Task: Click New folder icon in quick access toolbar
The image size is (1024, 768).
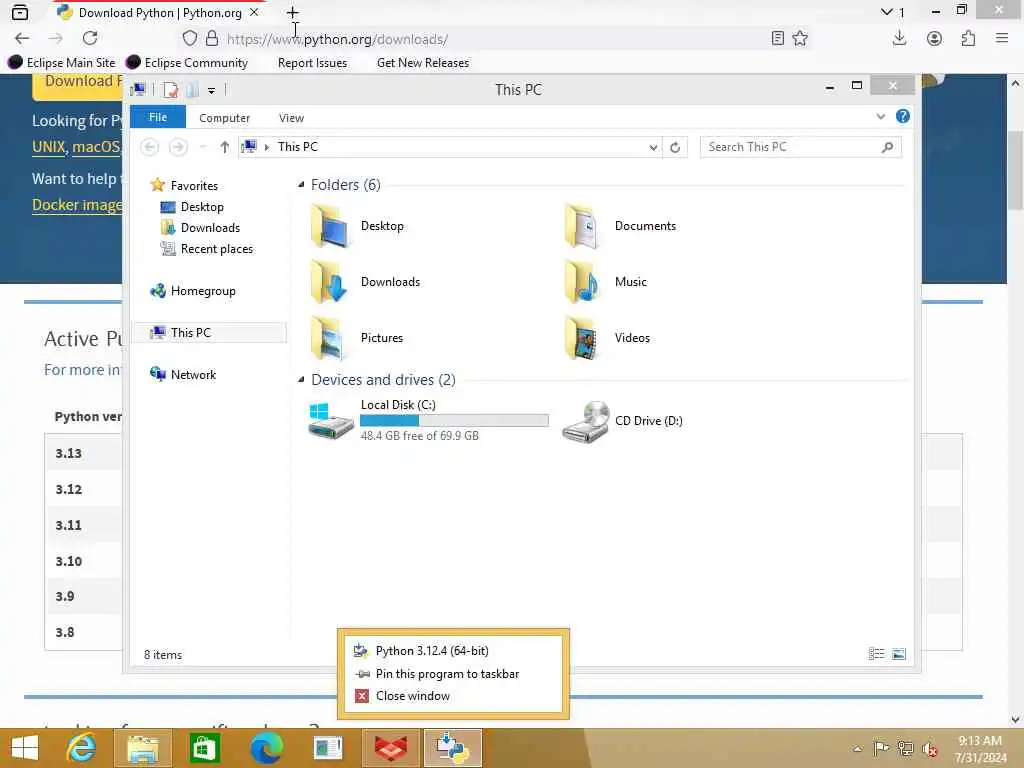Action: 192,89
